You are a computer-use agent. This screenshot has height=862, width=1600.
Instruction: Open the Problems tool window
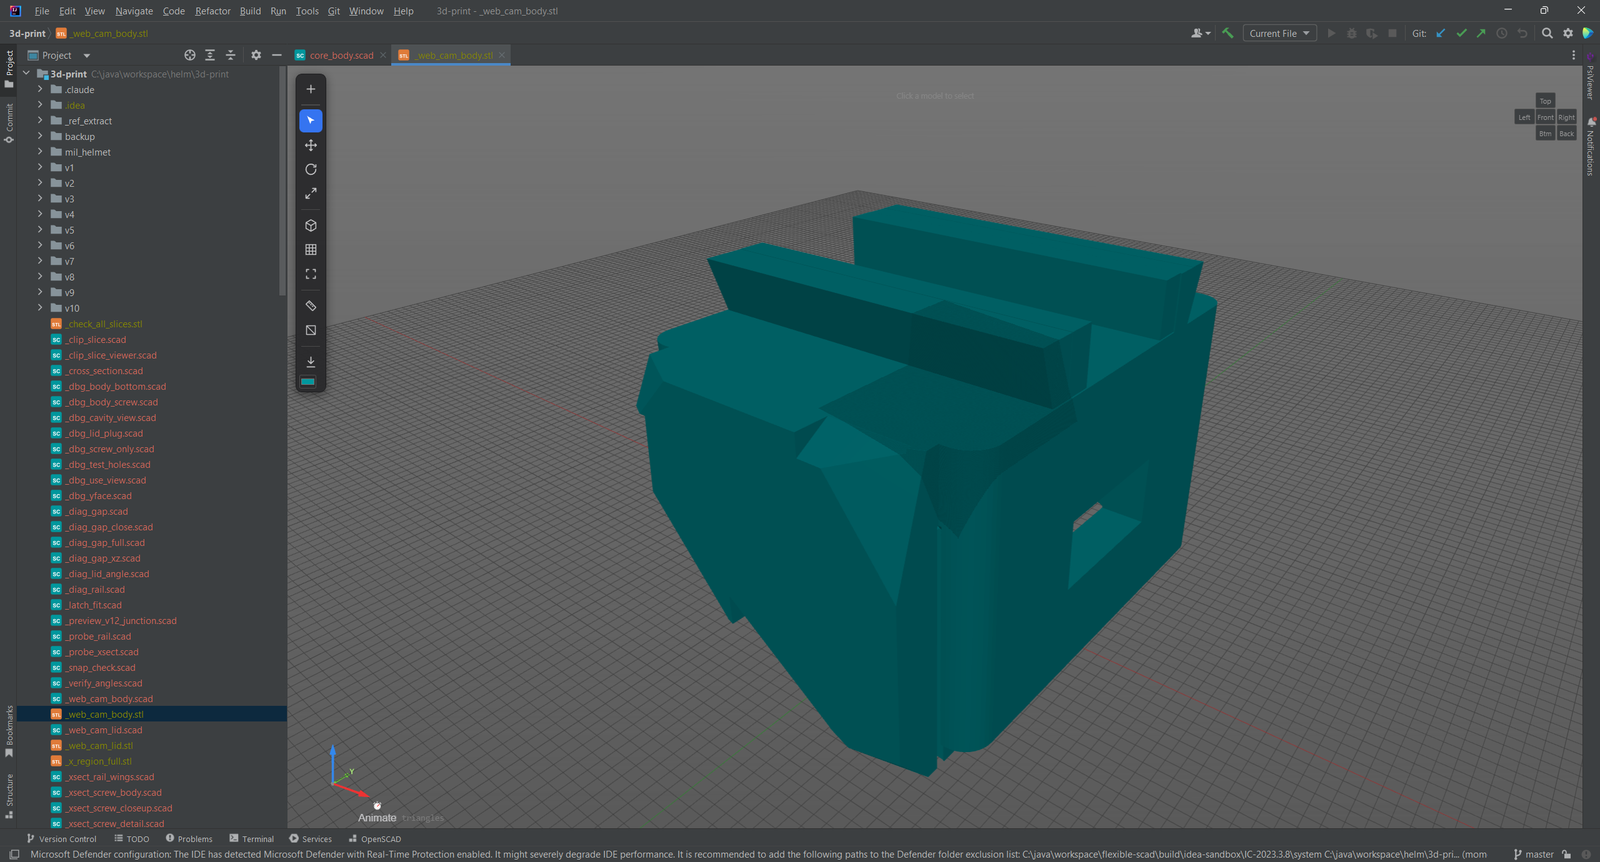[189, 839]
